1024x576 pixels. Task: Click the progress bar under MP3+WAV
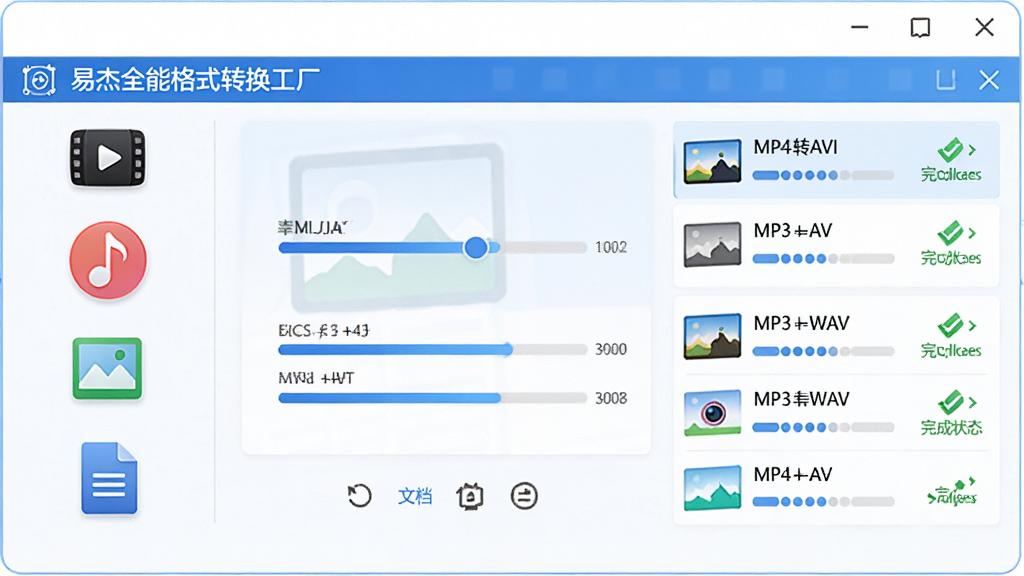click(x=823, y=351)
